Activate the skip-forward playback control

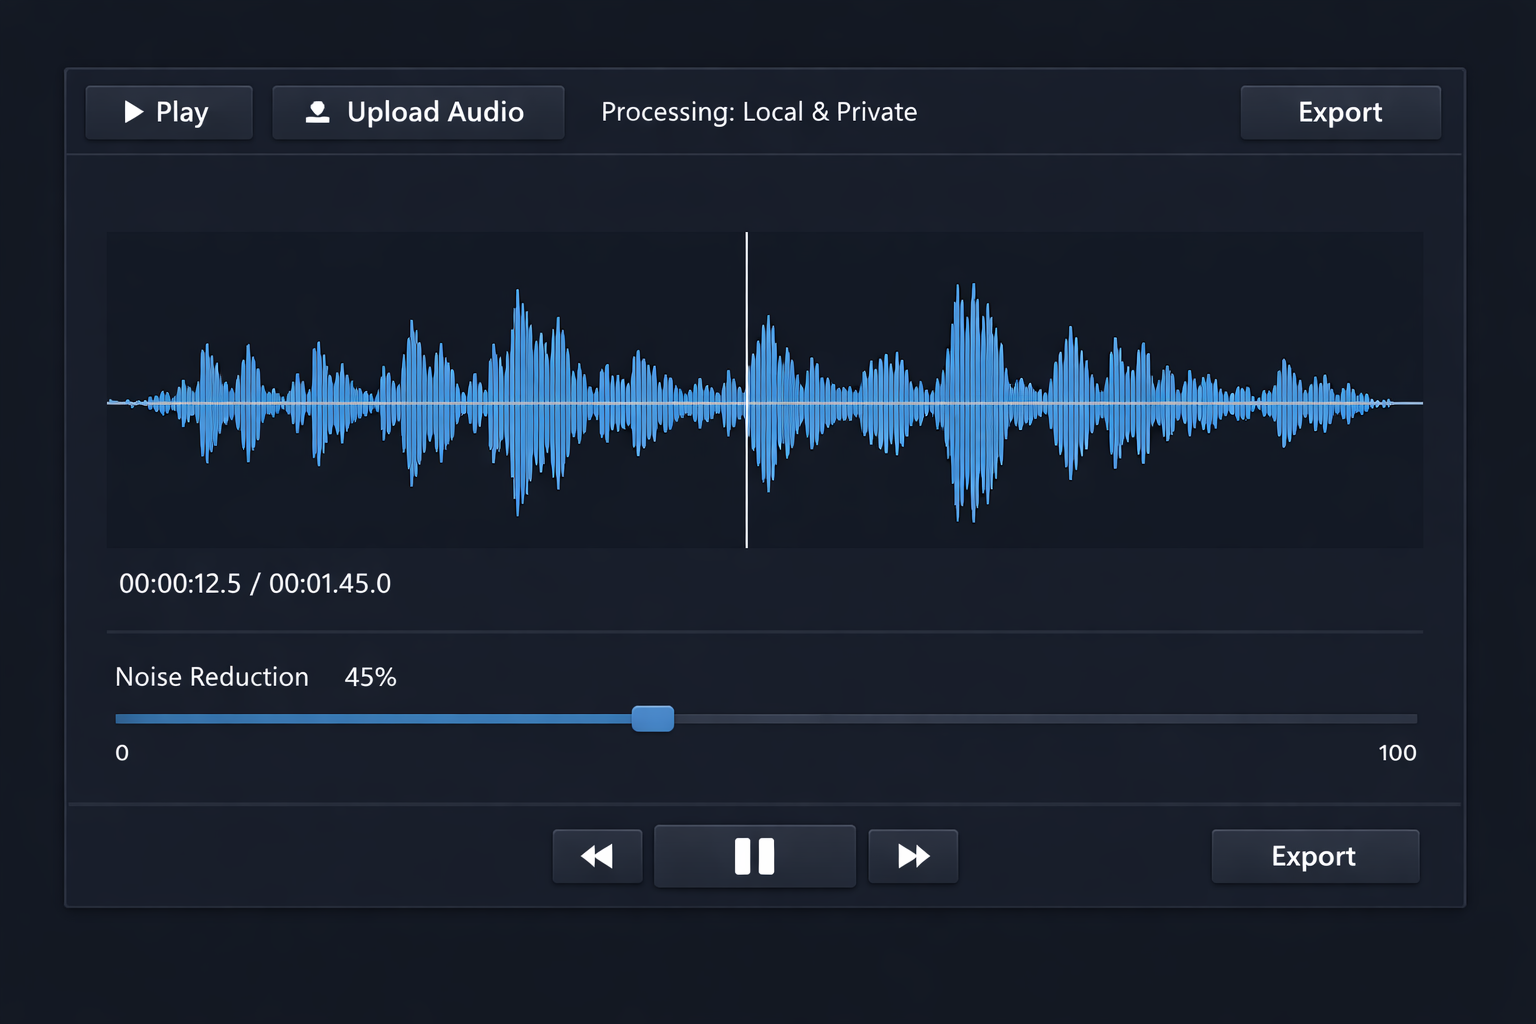point(912,856)
